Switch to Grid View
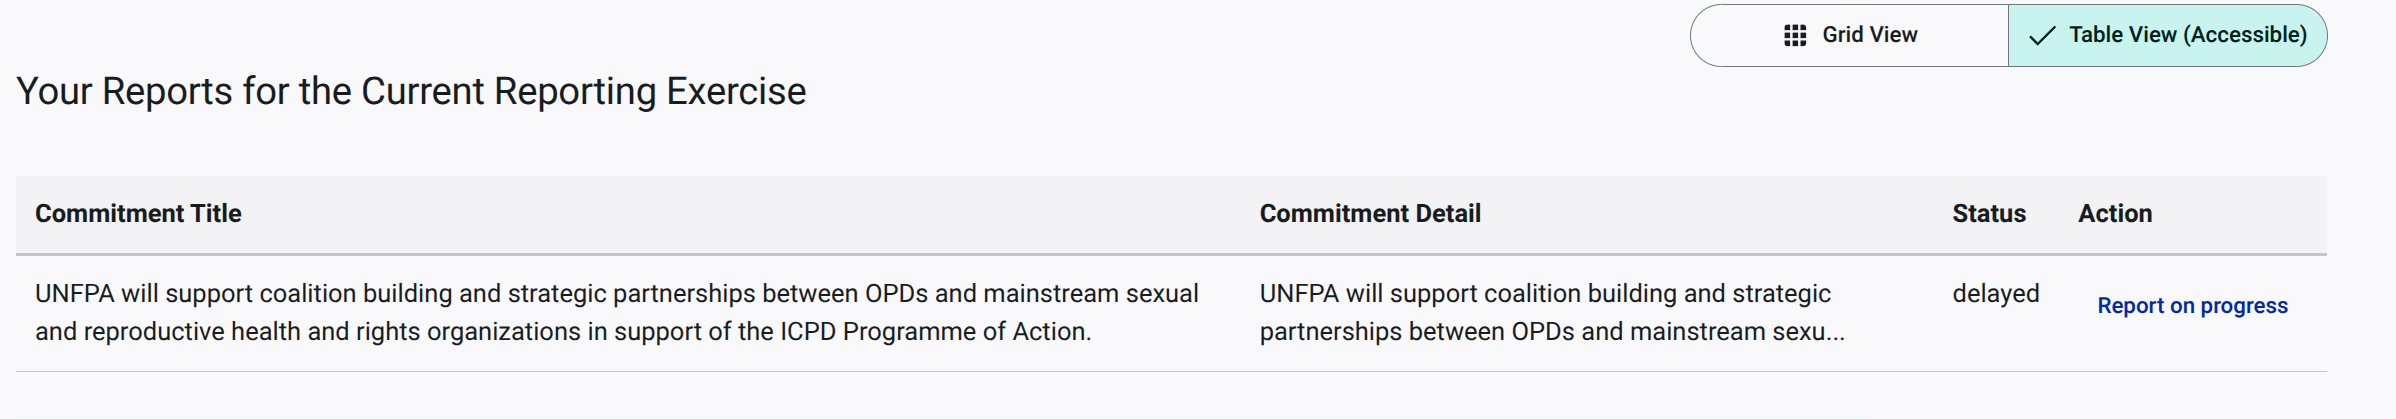The image size is (2396, 419). (x=1850, y=35)
